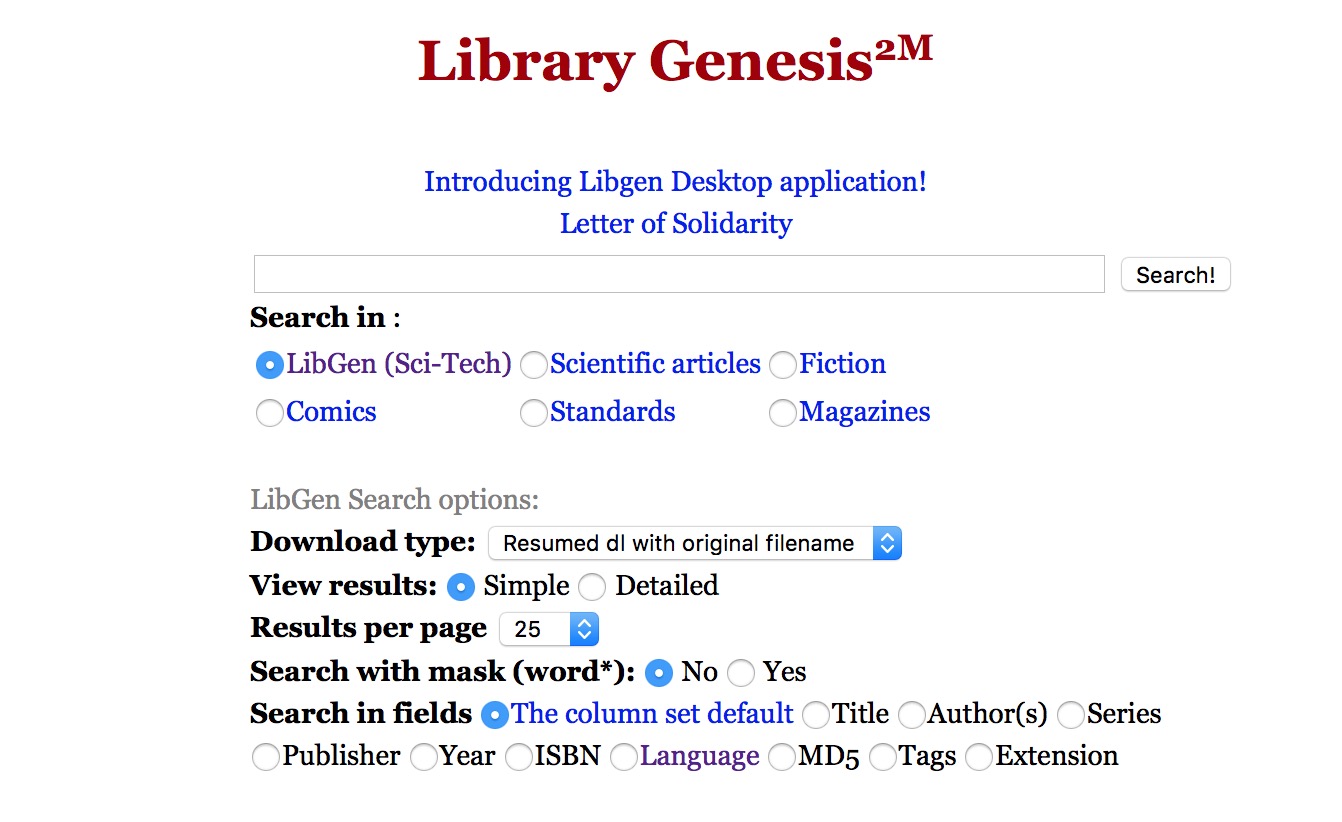
Task: Select the Scientific articles radio button
Action: point(534,366)
